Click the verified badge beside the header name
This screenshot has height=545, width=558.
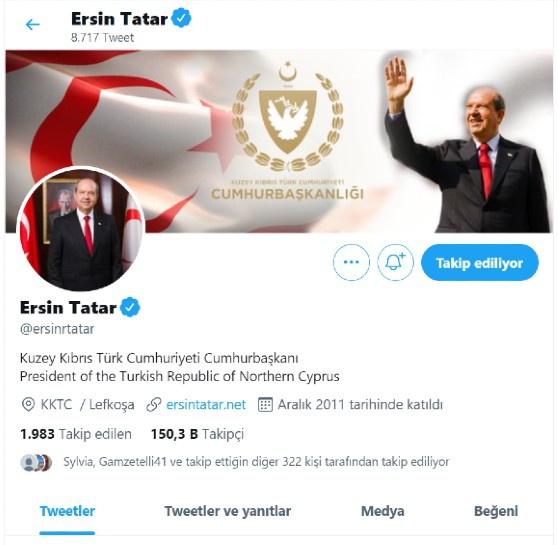[181, 18]
